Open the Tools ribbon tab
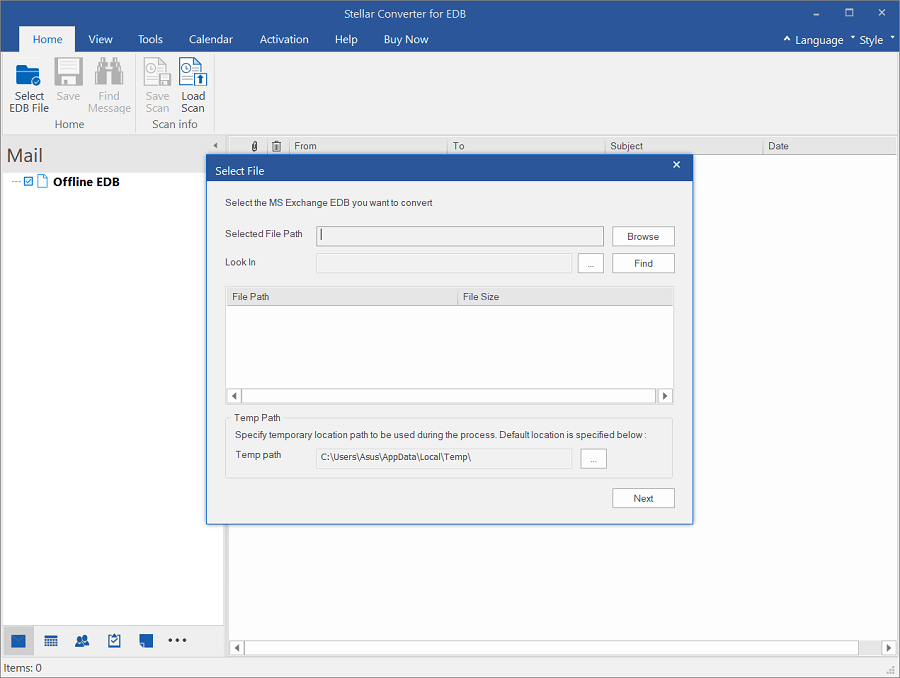The width and height of the screenshot is (900, 678). pos(150,39)
